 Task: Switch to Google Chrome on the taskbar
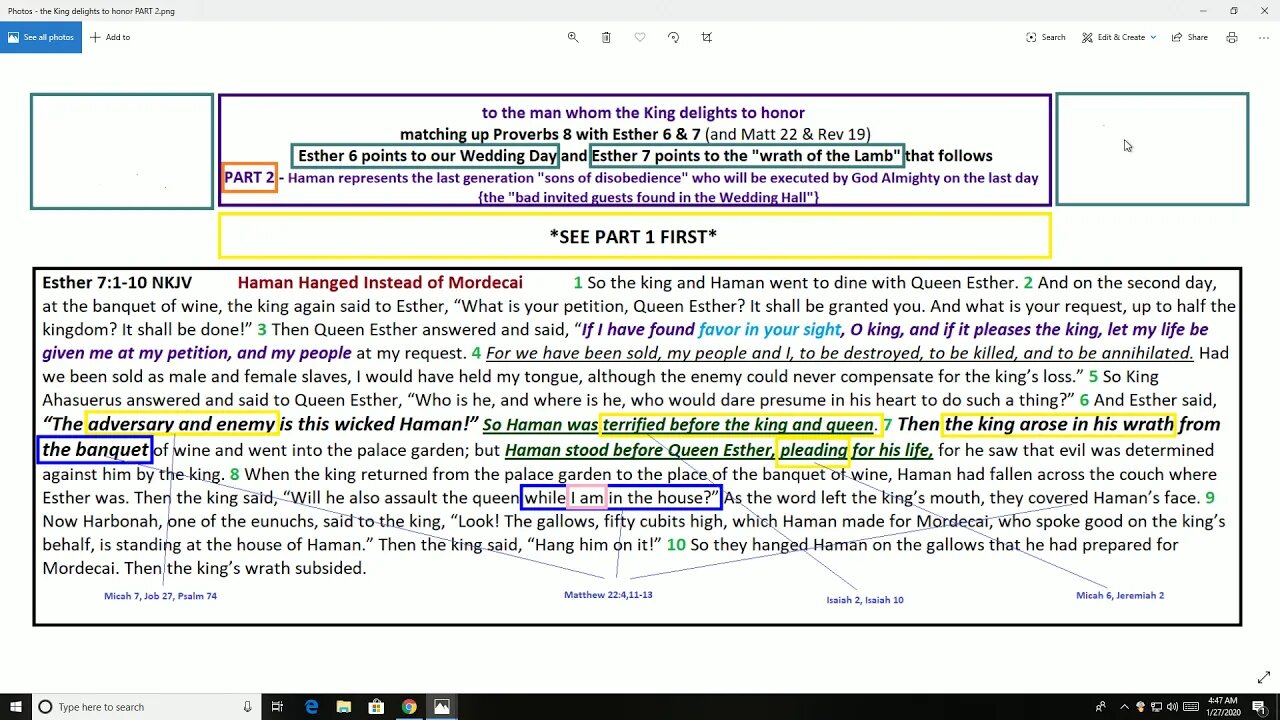pyautogui.click(x=409, y=707)
